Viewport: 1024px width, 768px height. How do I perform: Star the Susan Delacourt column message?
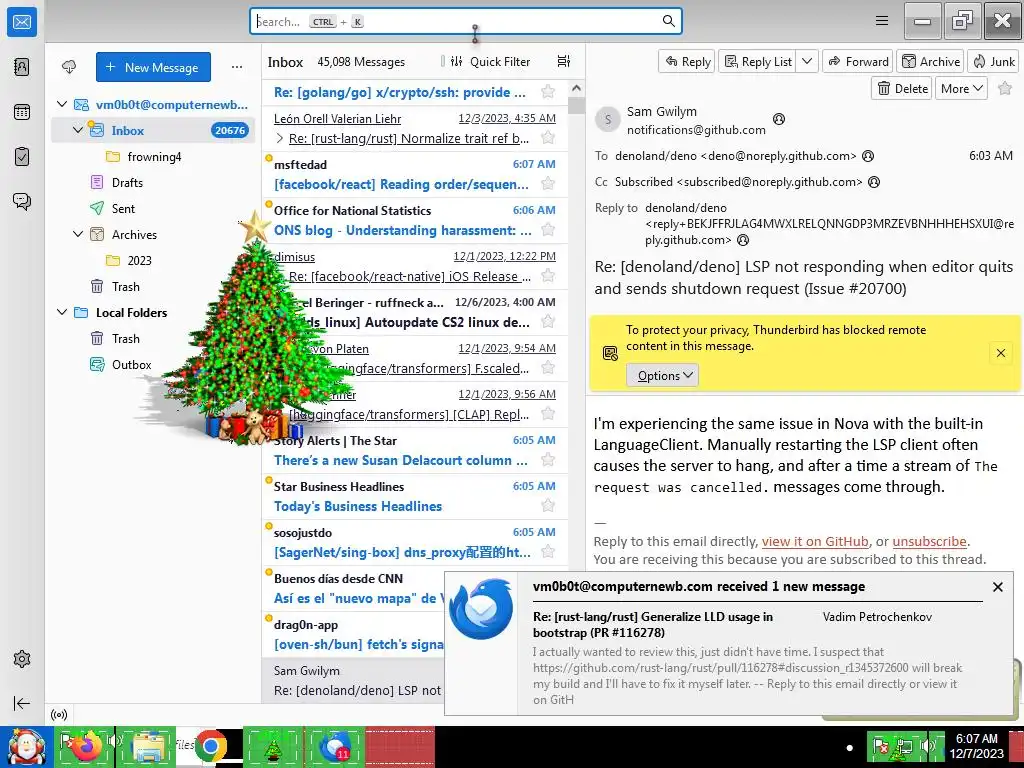coord(548,460)
